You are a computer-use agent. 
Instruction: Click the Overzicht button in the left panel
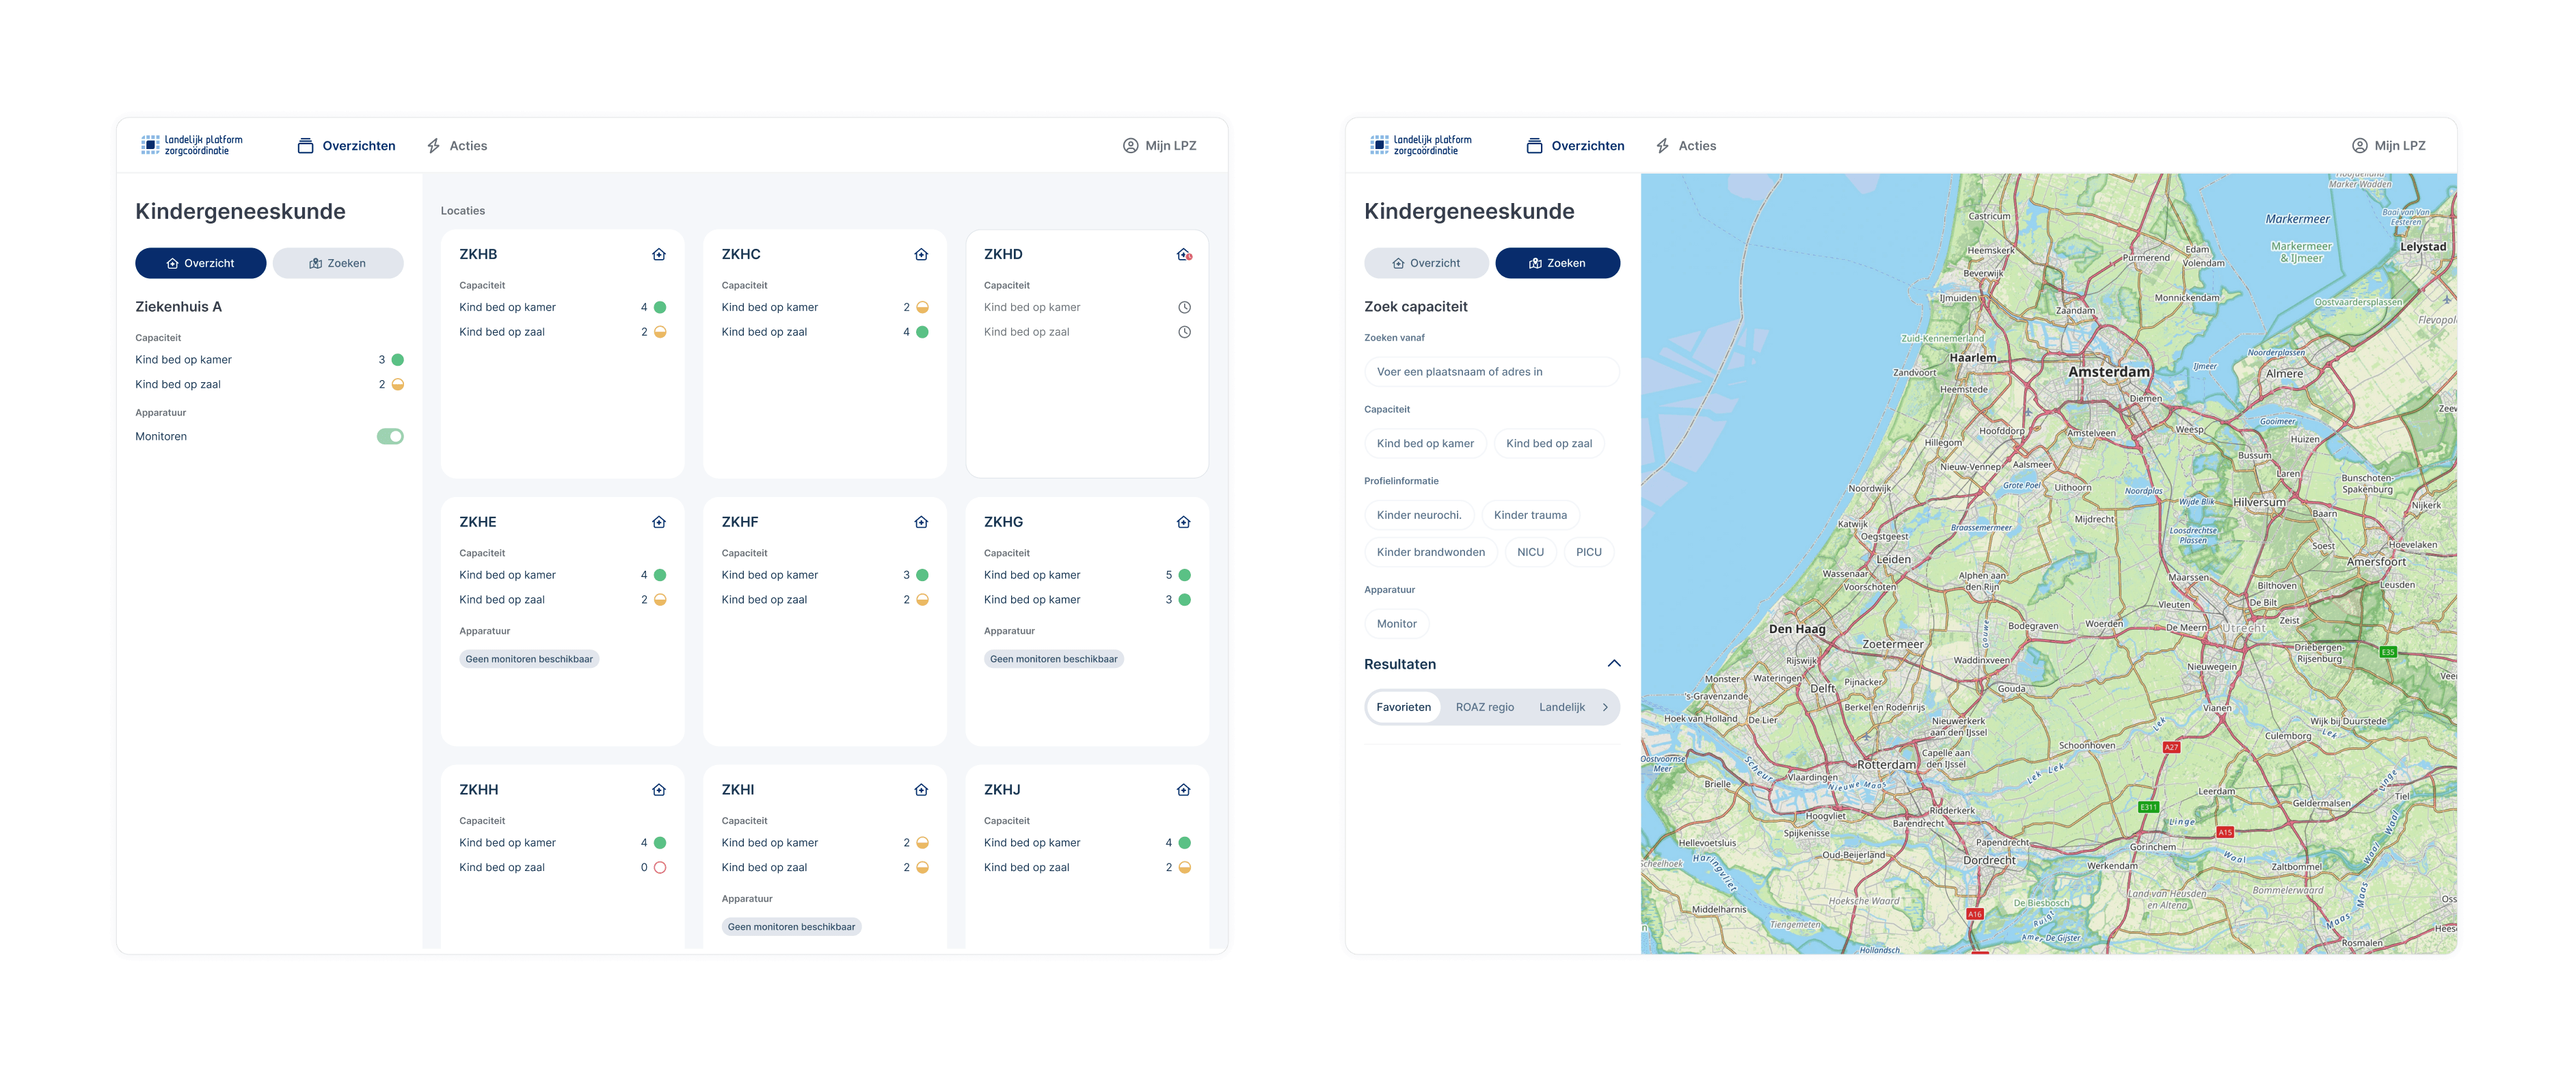click(200, 263)
